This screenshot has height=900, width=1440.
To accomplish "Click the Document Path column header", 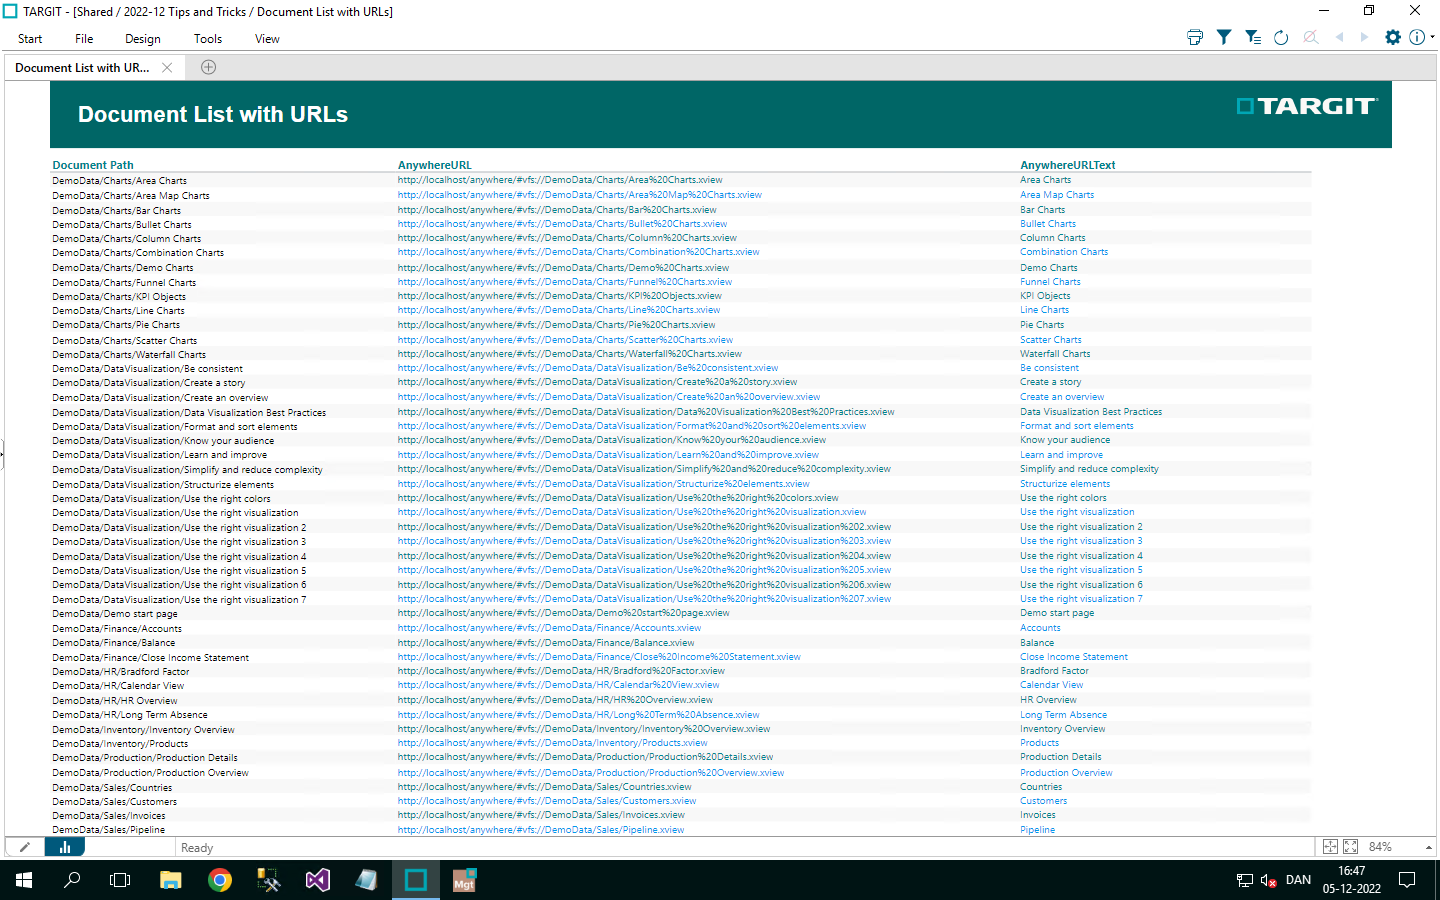I will point(93,165).
